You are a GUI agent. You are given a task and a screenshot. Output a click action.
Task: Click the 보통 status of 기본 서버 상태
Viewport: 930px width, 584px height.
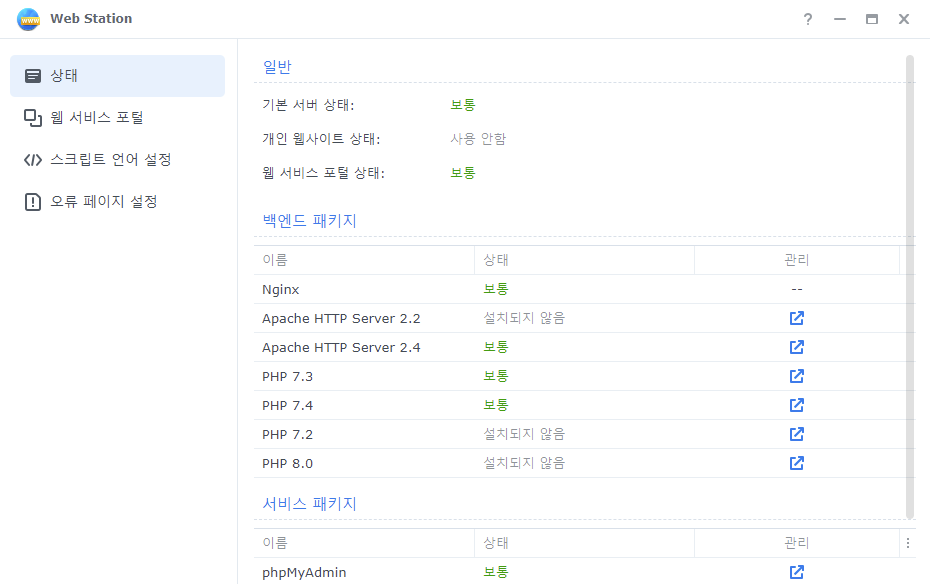coord(463,106)
